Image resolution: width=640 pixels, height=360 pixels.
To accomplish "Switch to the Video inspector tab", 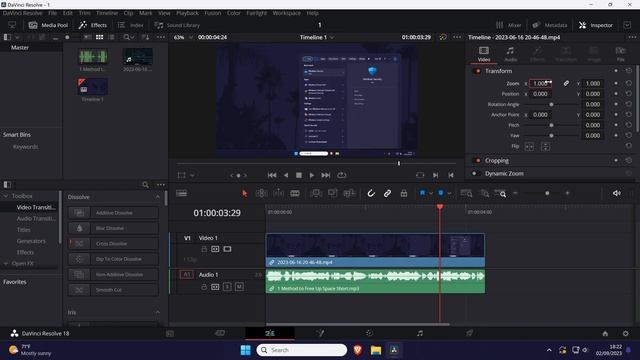I will coord(484,54).
